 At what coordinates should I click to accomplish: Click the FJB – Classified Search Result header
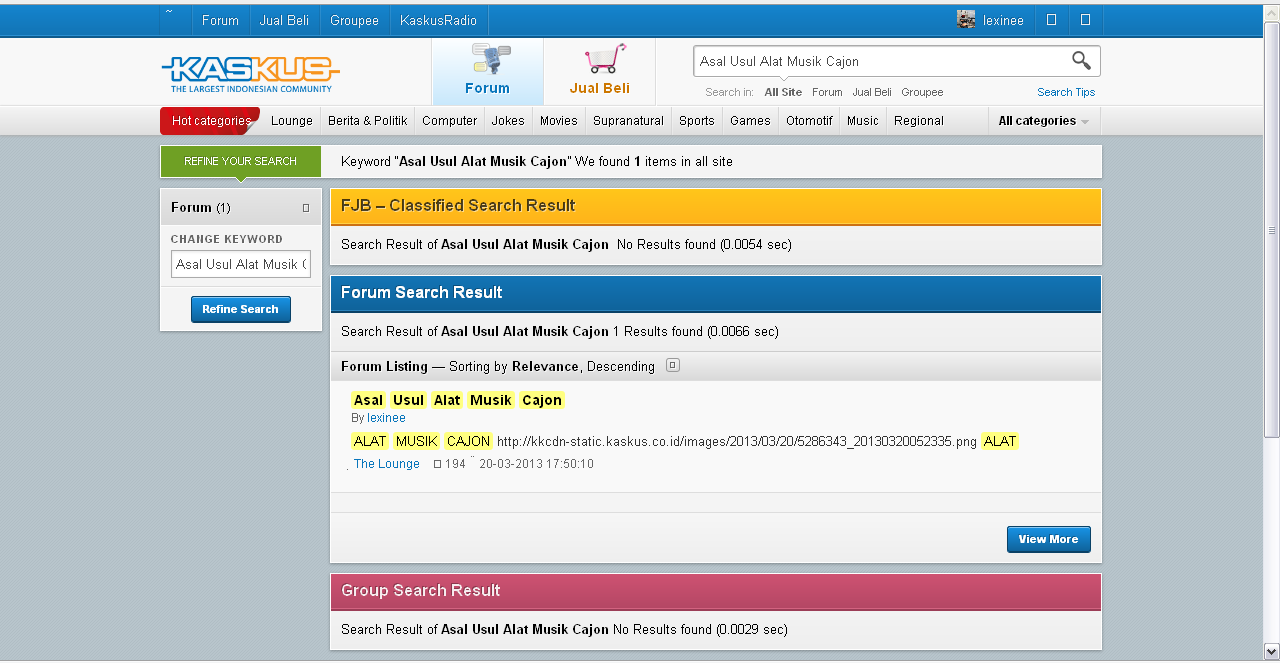(x=716, y=207)
